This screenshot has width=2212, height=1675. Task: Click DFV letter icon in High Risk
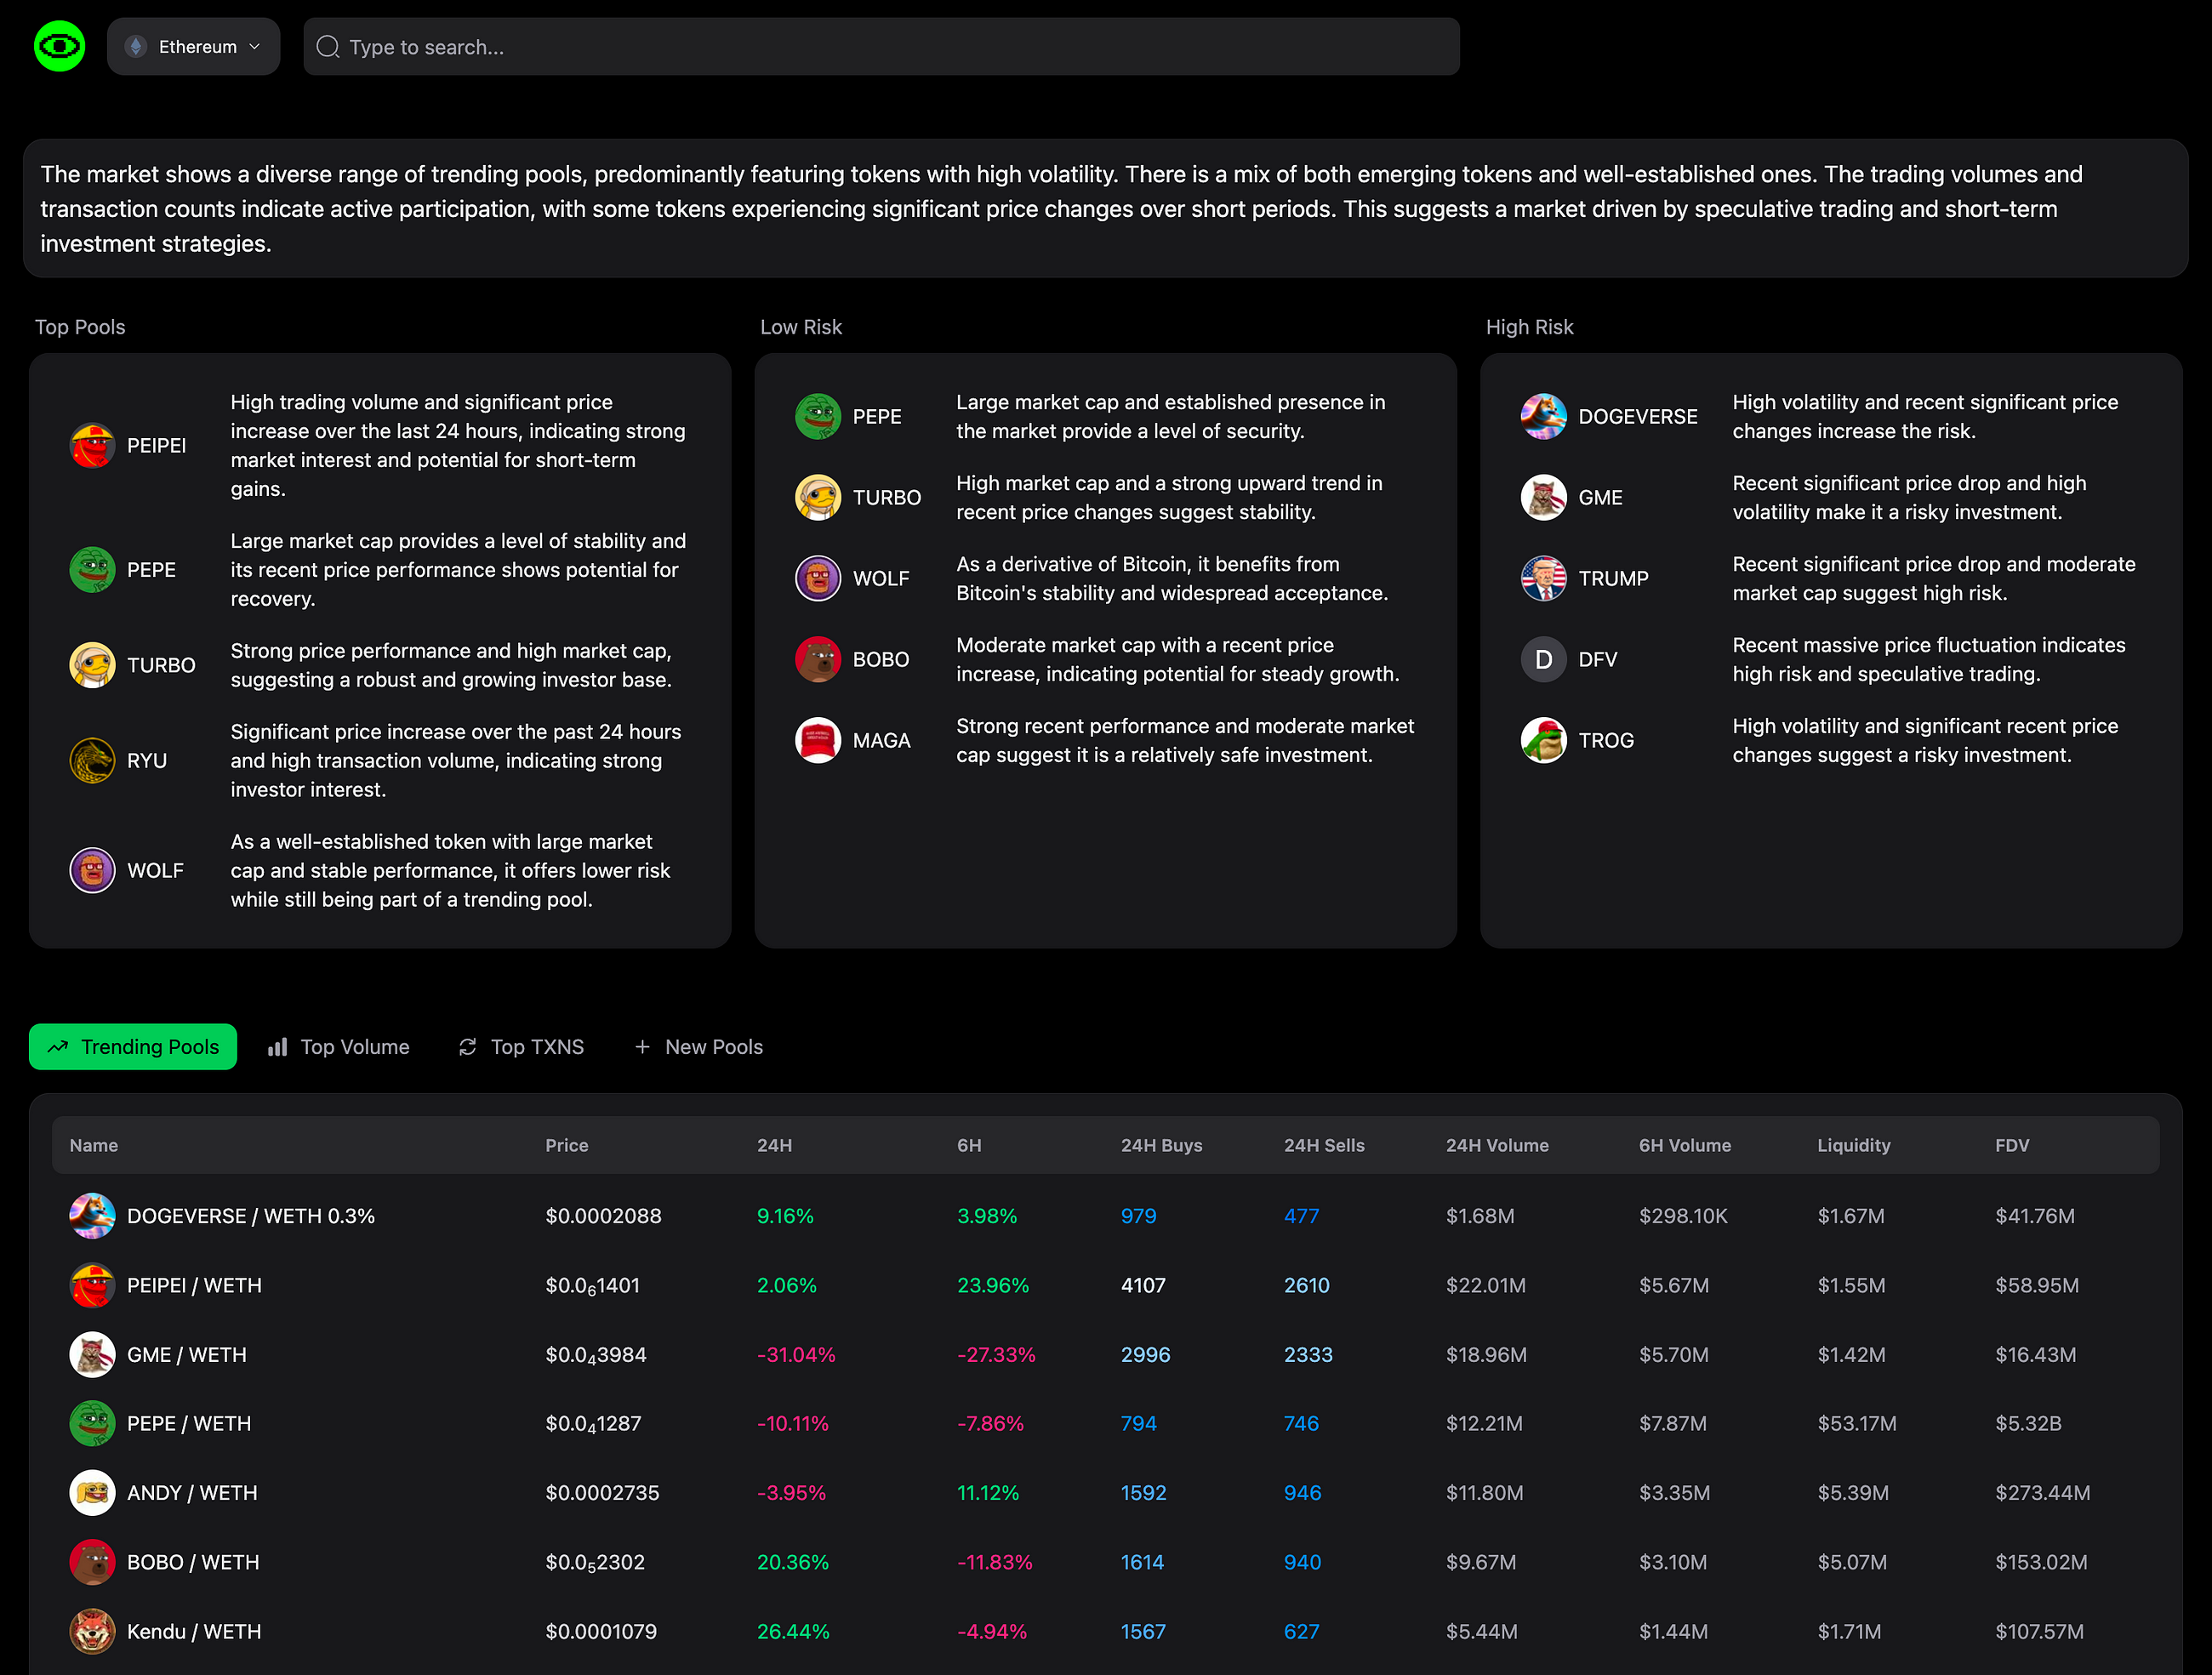1544,659
